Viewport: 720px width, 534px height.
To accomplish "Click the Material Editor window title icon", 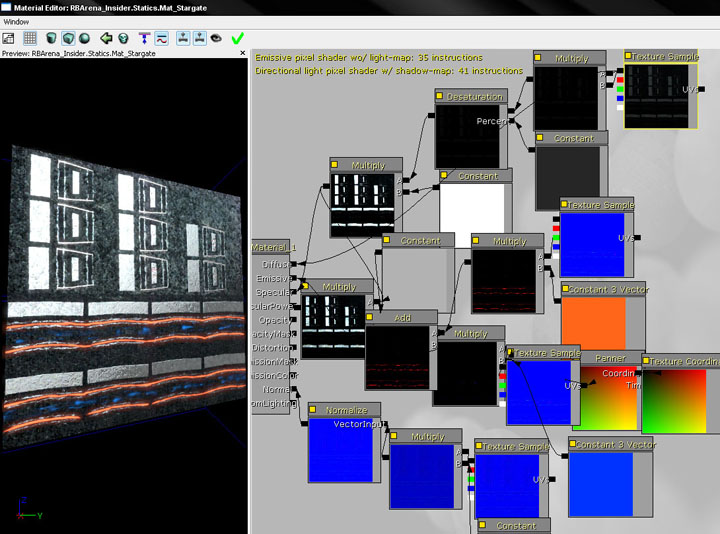I will tap(6, 7).
